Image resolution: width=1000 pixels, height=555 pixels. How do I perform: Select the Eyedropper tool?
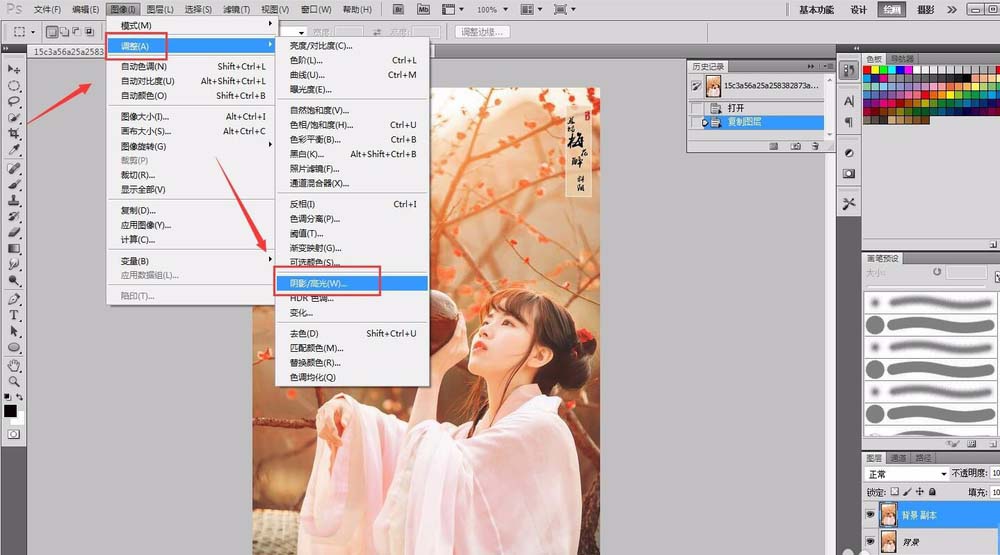point(14,150)
